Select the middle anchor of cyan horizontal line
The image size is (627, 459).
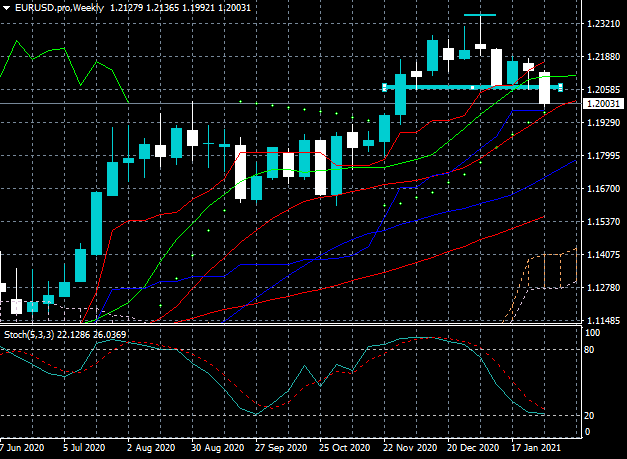pyautogui.click(x=473, y=87)
